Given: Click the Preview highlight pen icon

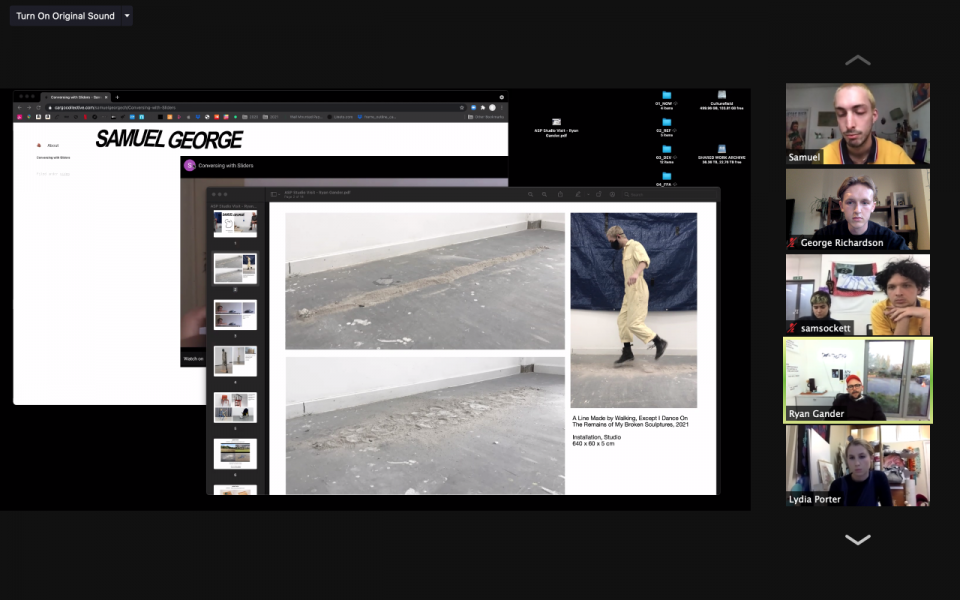Looking at the screenshot, I should click(577, 195).
